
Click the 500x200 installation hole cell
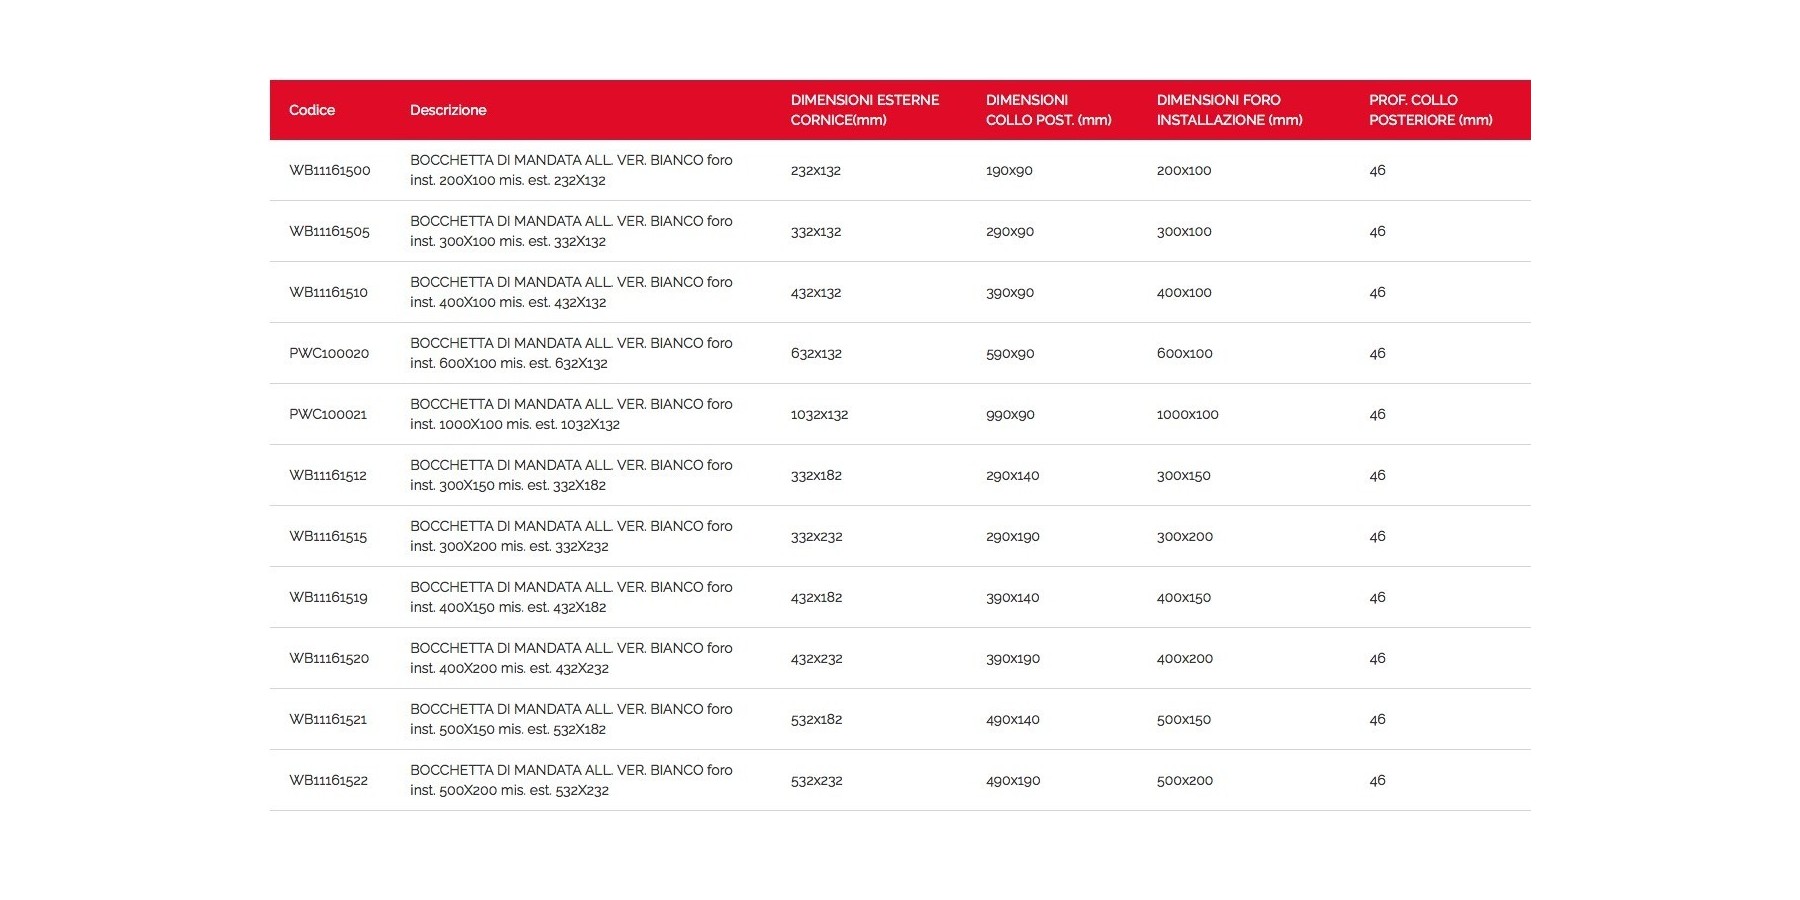(1185, 781)
